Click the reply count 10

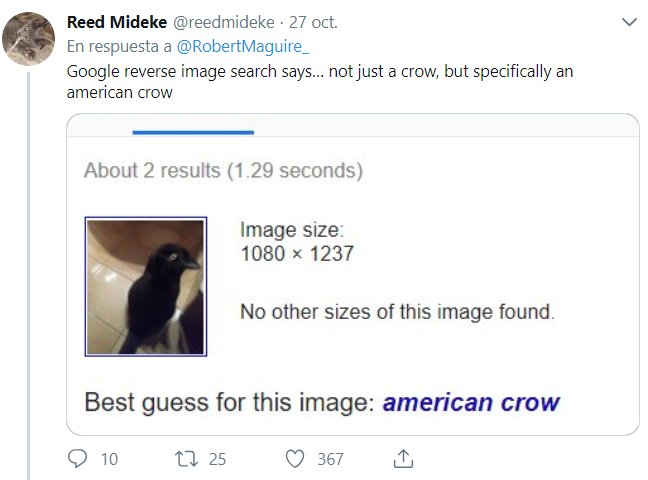click(110, 459)
